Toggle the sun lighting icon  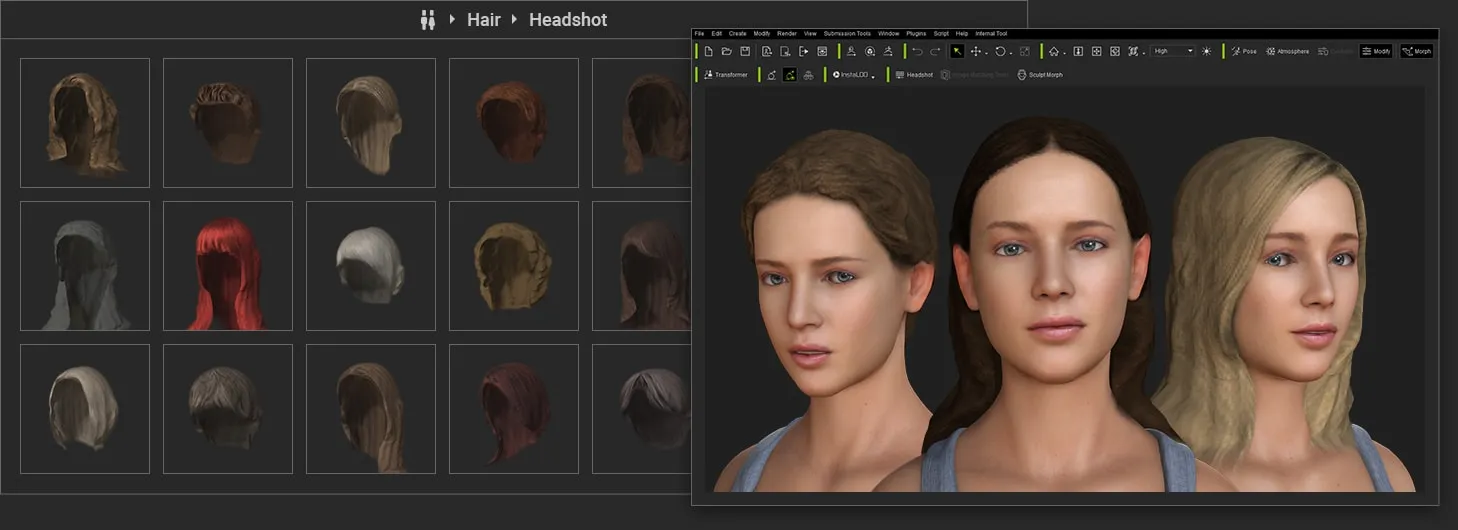pos(1206,51)
